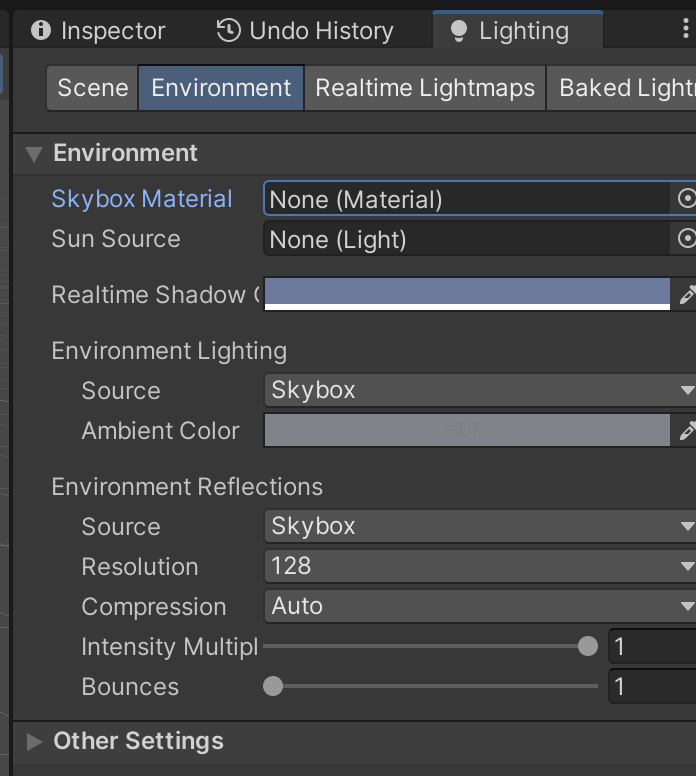Click the Environment Reflections heading
696x776 pixels.
pos(187,487)
